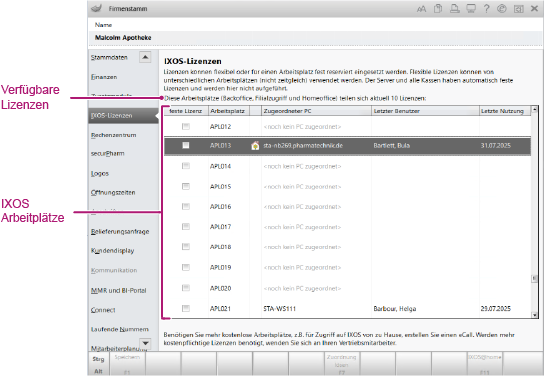Open the MMR und BI-Portal section
The image size is (545, 376).
119,291
